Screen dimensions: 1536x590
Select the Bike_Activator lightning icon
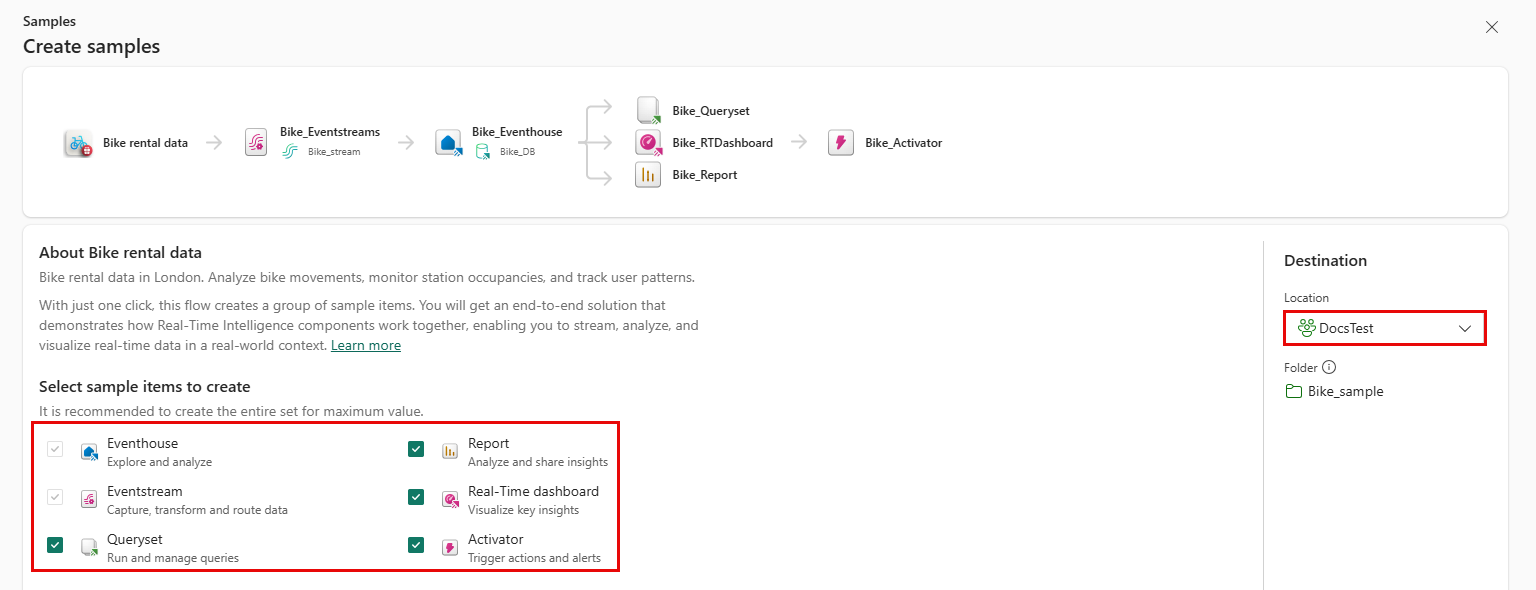(x=841, y=143)
